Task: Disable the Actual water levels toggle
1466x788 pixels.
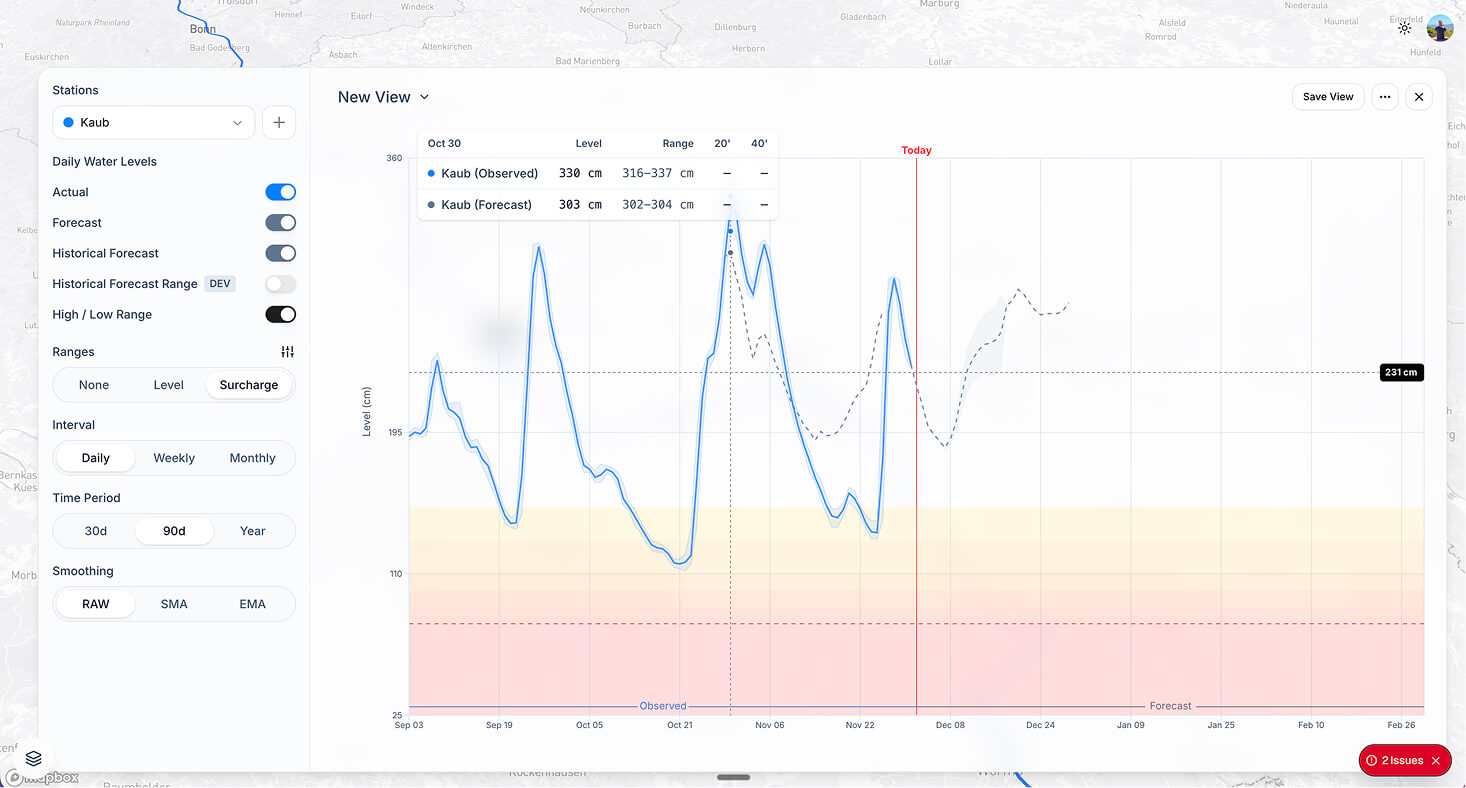Action: point(280,191)
